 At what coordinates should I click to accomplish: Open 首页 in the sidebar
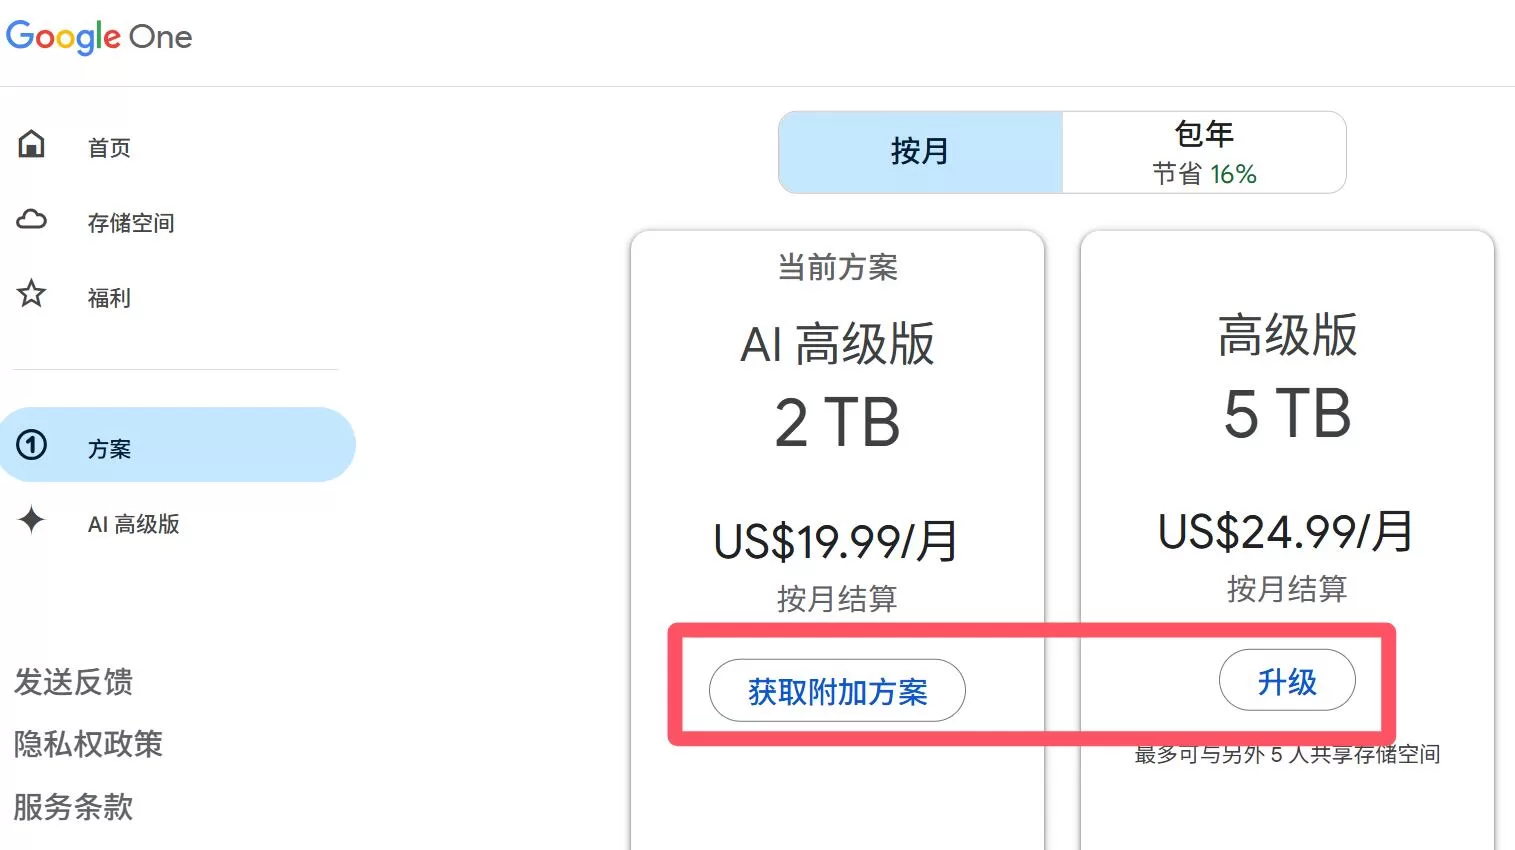[x=109, y=148]
